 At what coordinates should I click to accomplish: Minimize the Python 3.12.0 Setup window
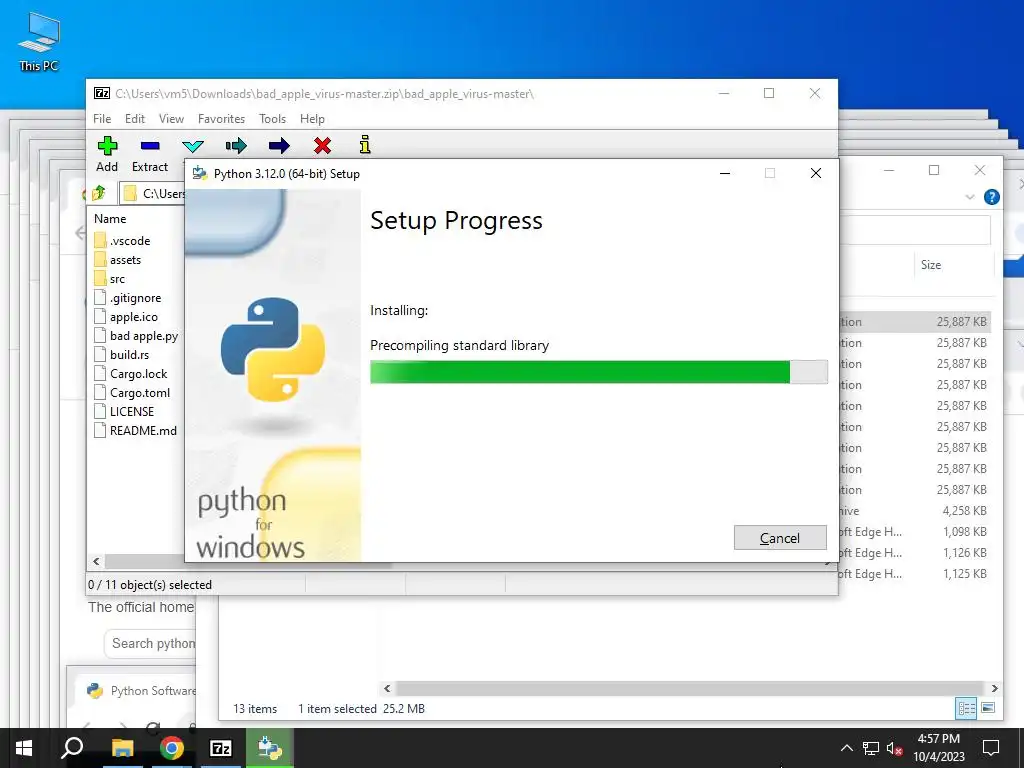[x=725, y=173]
